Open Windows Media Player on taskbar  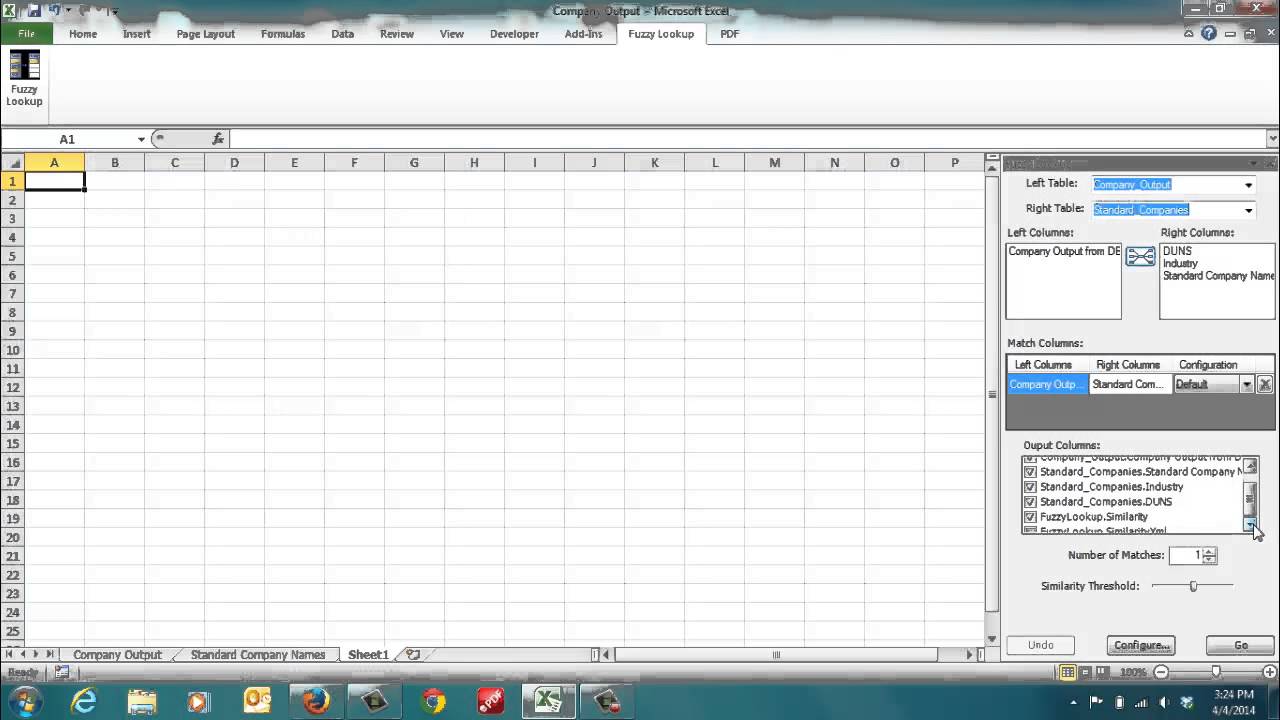198,701
